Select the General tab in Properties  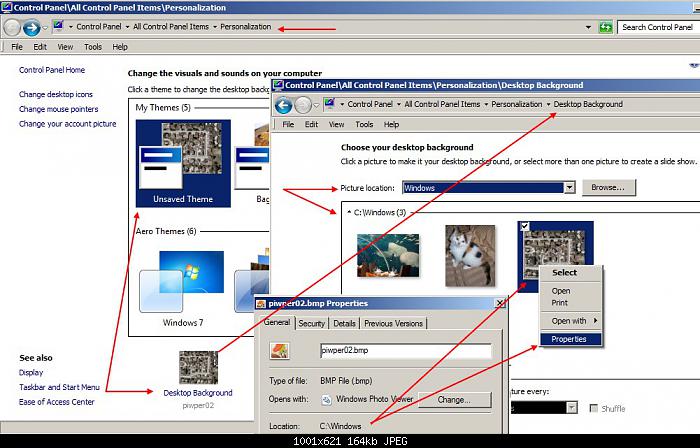click(277, 322)
